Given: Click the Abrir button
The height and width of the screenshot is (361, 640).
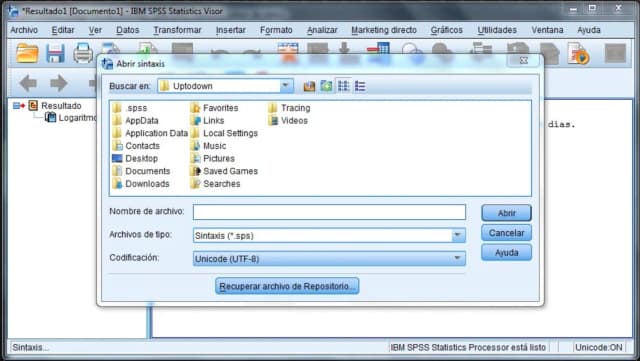Looking at the screenshot, I should click(x=506, y=213).
